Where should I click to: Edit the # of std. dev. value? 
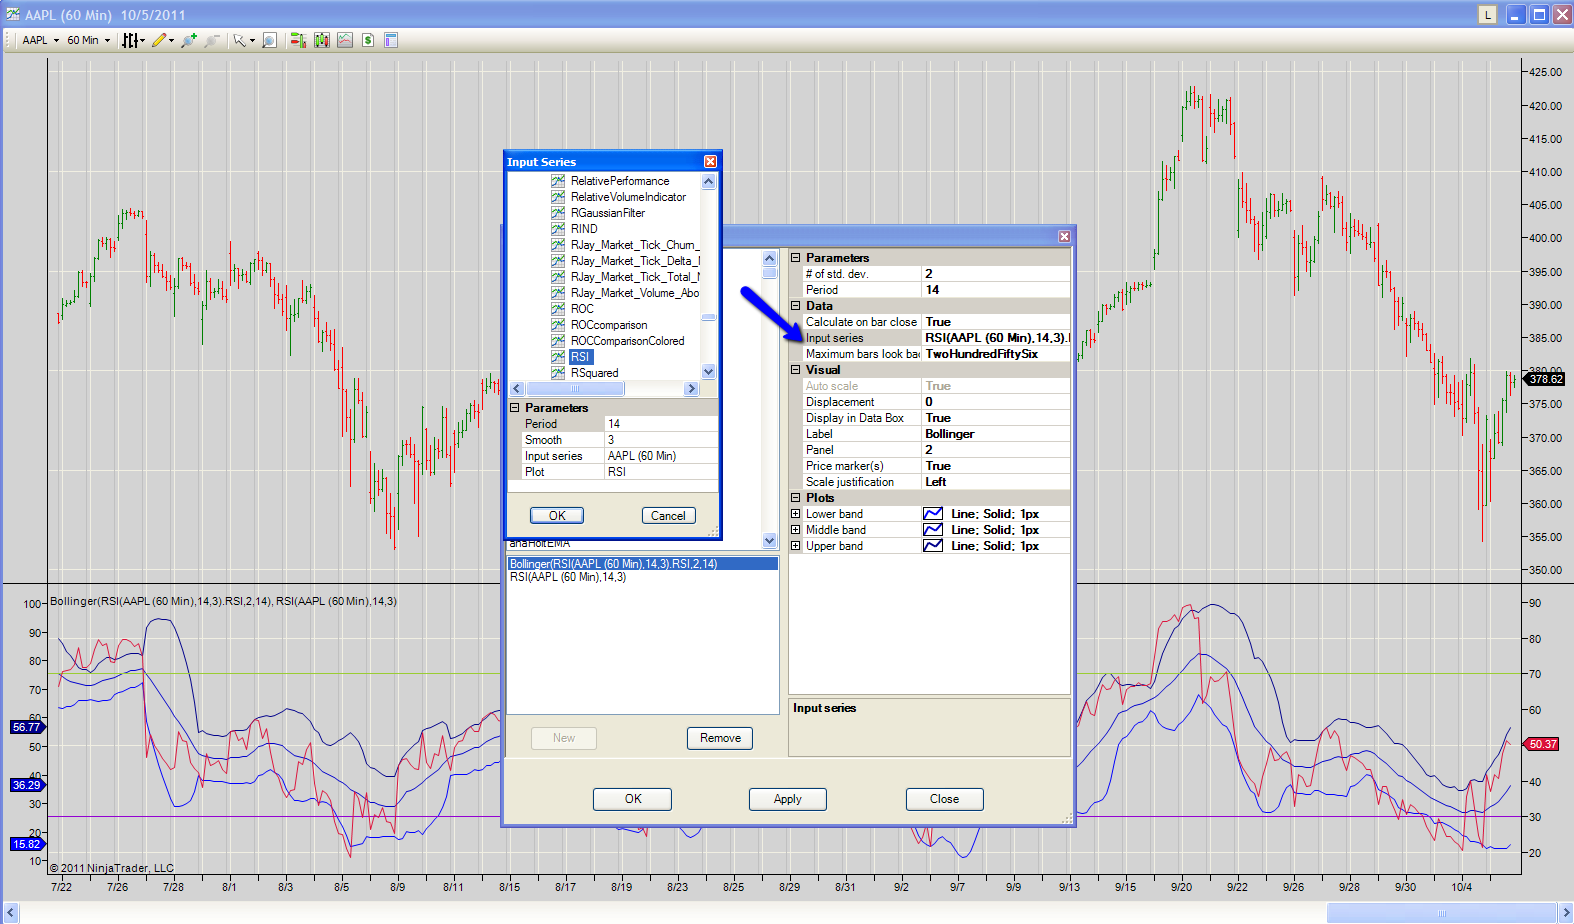pos(995,274)
